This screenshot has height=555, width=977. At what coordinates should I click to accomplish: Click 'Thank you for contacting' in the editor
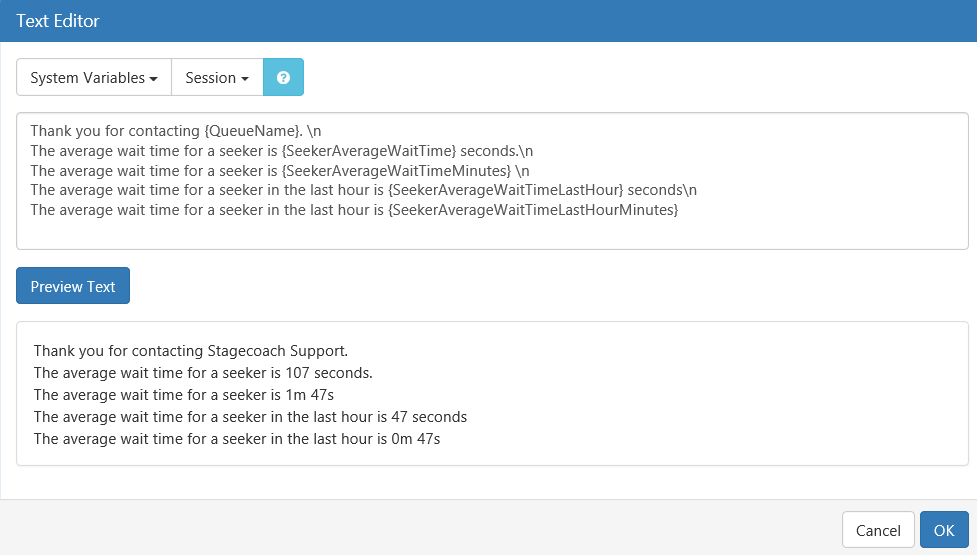pos(115,131)
